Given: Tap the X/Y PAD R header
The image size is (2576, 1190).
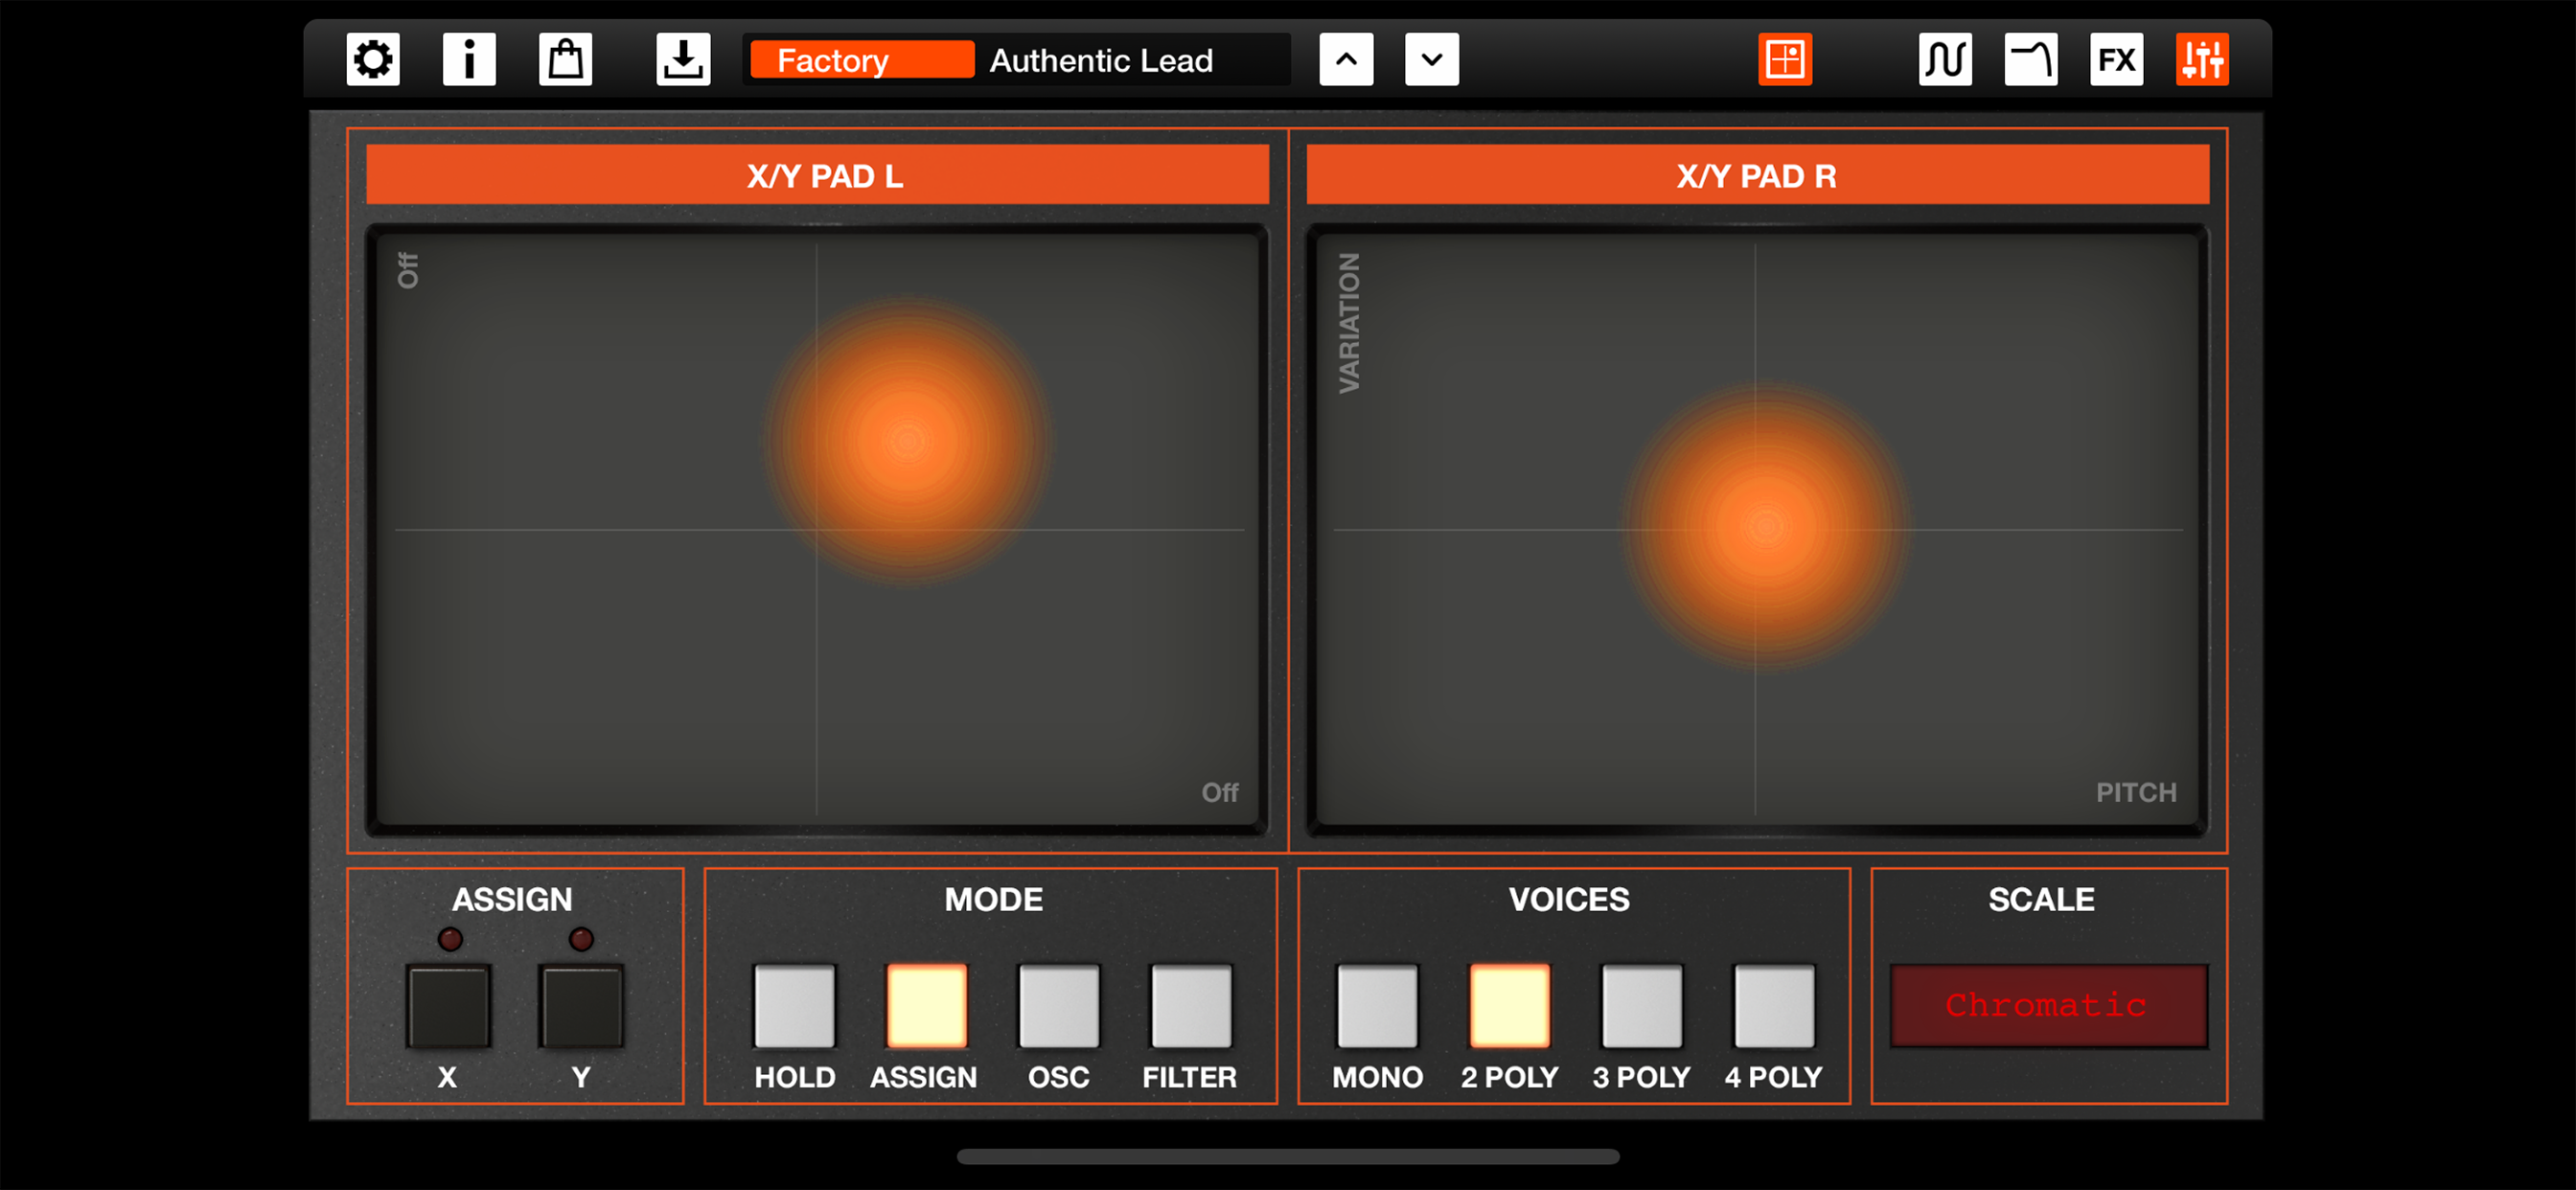Looking at the screenshot, I should pos(1757,175).
